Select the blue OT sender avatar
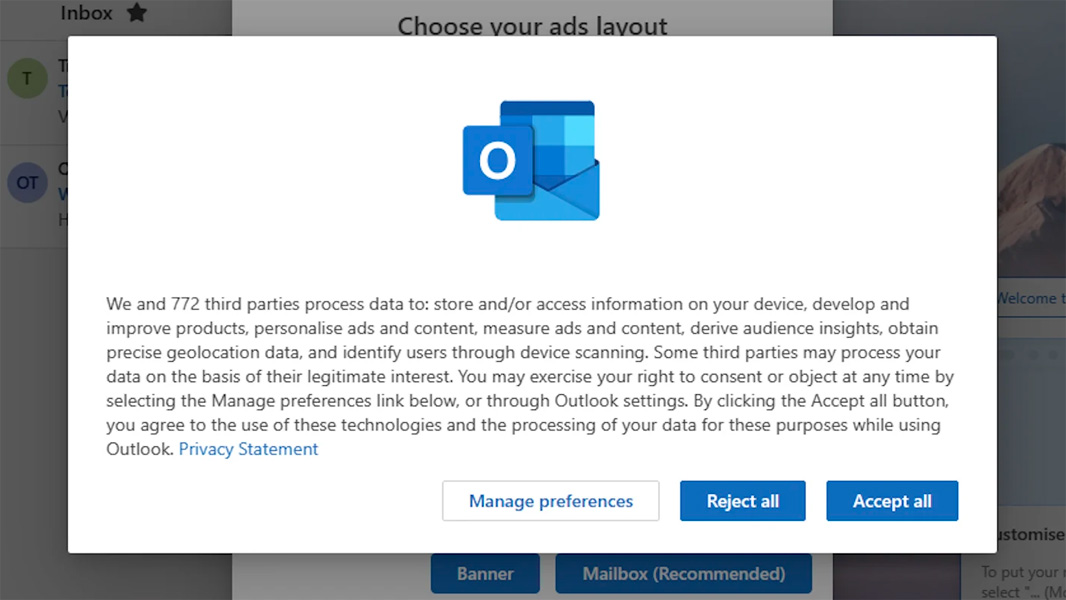Screen dimensions: 1066x600 [27, 182]
